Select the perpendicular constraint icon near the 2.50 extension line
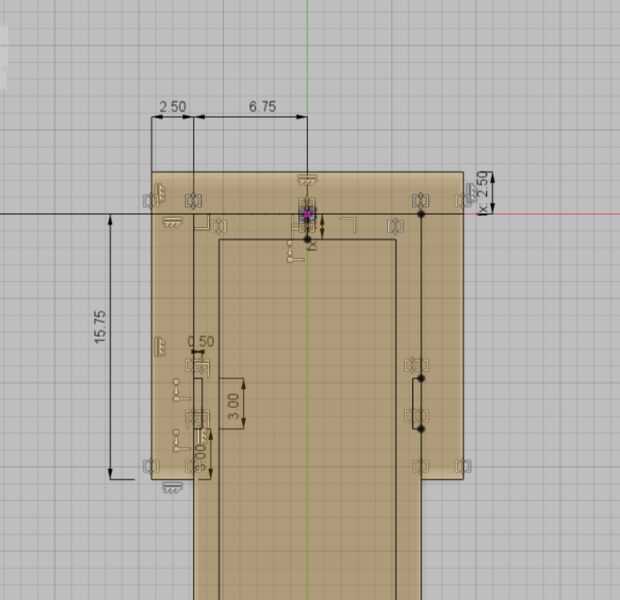 pyautogui.click(x=202, y=222)
